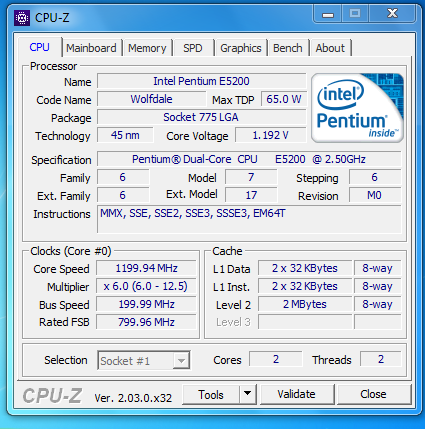
Task: Click the L1 Inst. 8-way associativity
Action: tap(378, 286)
